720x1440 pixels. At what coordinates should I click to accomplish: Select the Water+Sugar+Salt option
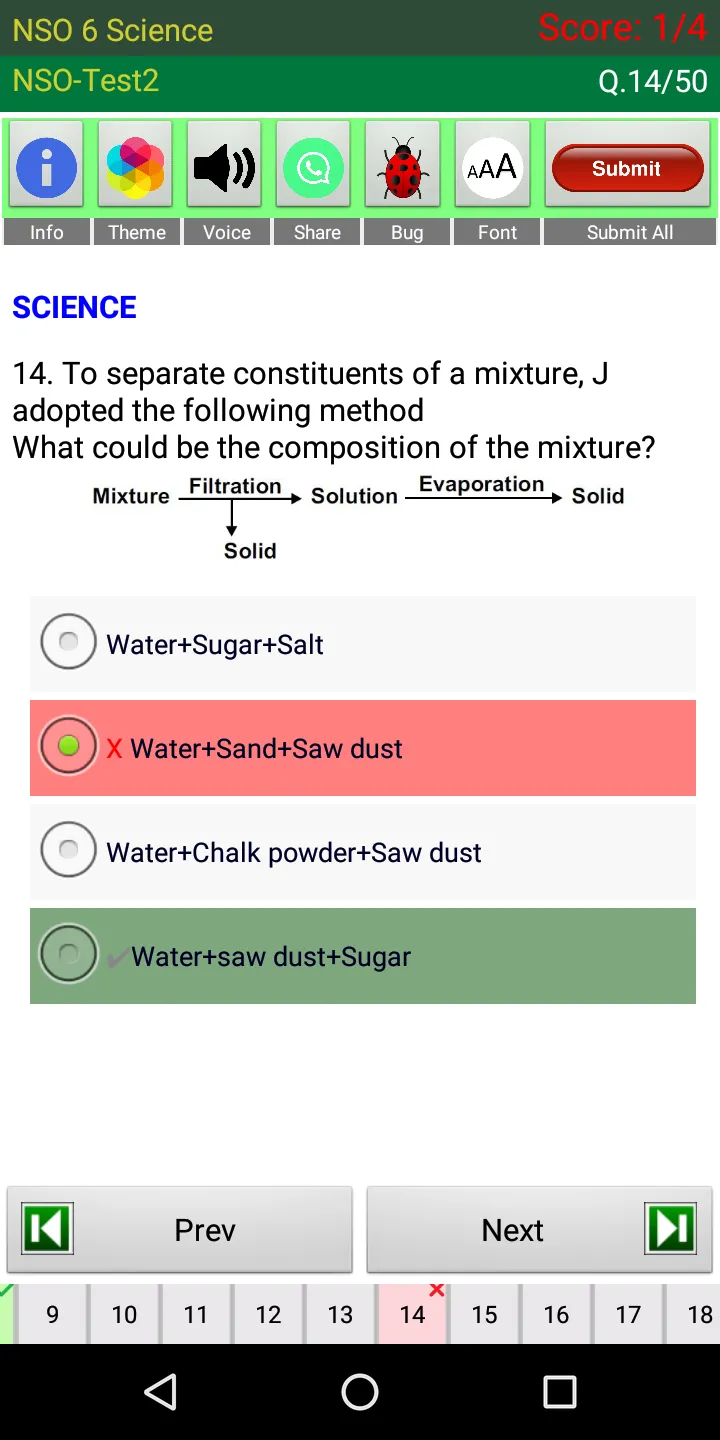click(x=363, y=644)
